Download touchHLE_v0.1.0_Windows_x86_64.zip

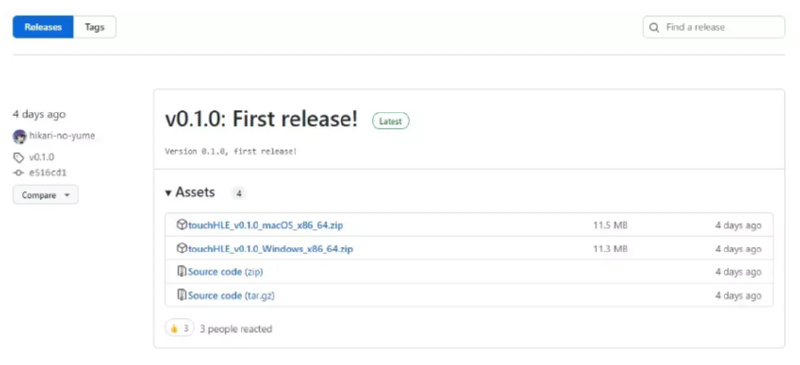coord(270,249)
